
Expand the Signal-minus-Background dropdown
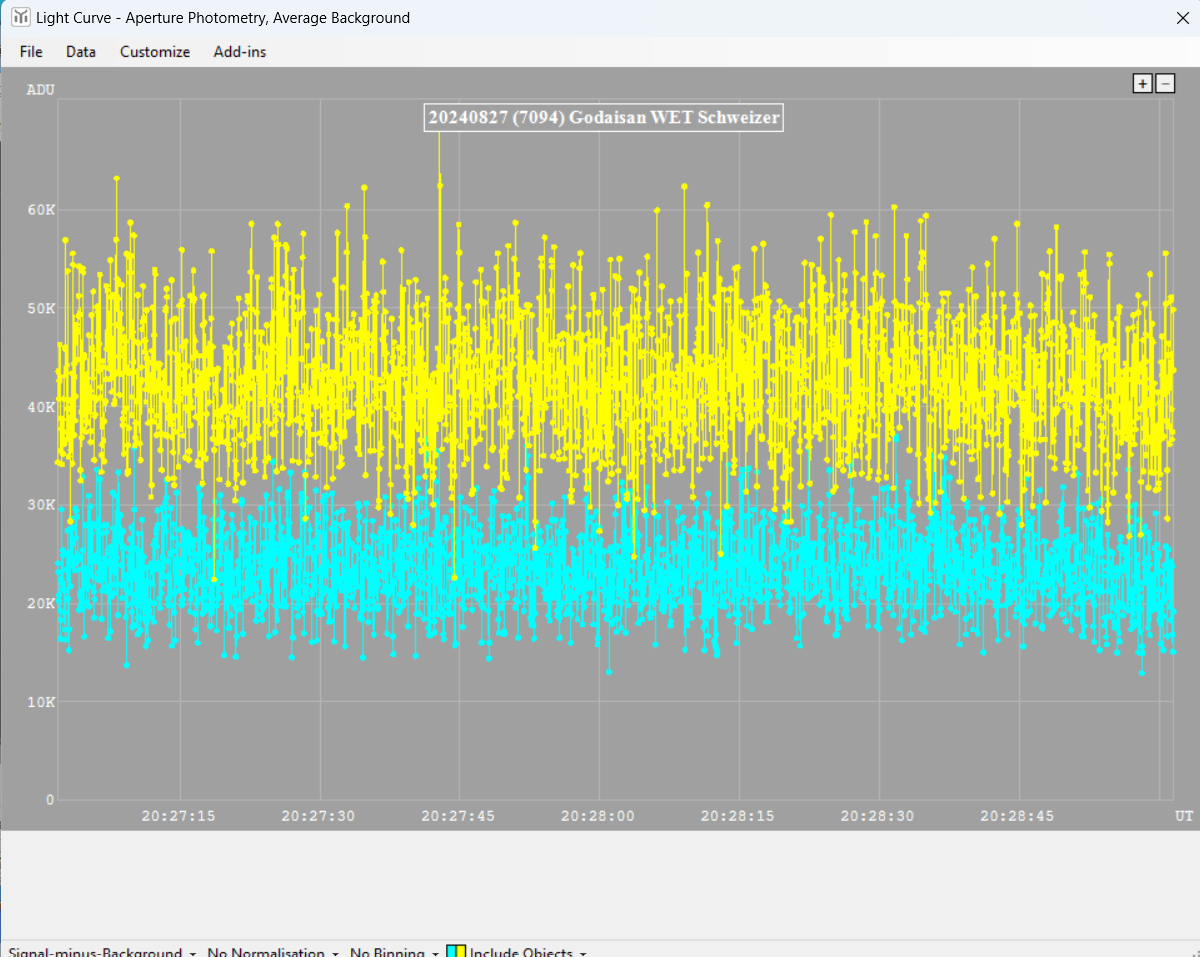coord(101,952)
